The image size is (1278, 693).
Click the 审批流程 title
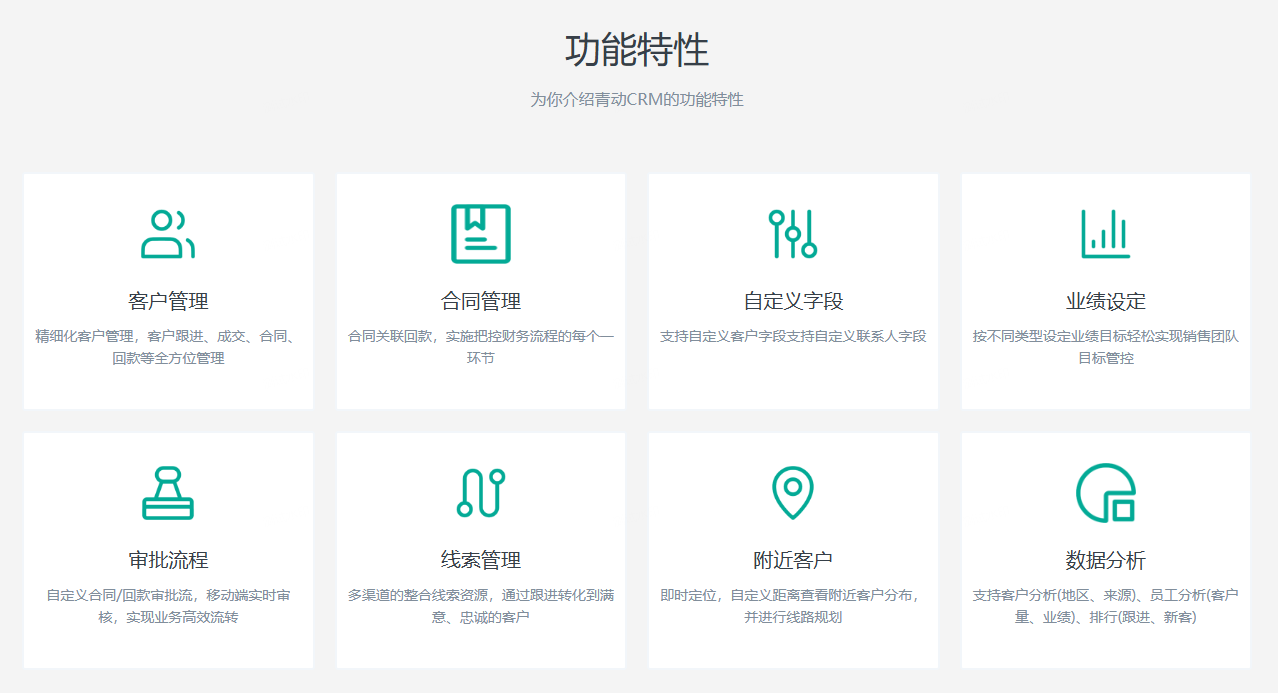click(168, 560)
